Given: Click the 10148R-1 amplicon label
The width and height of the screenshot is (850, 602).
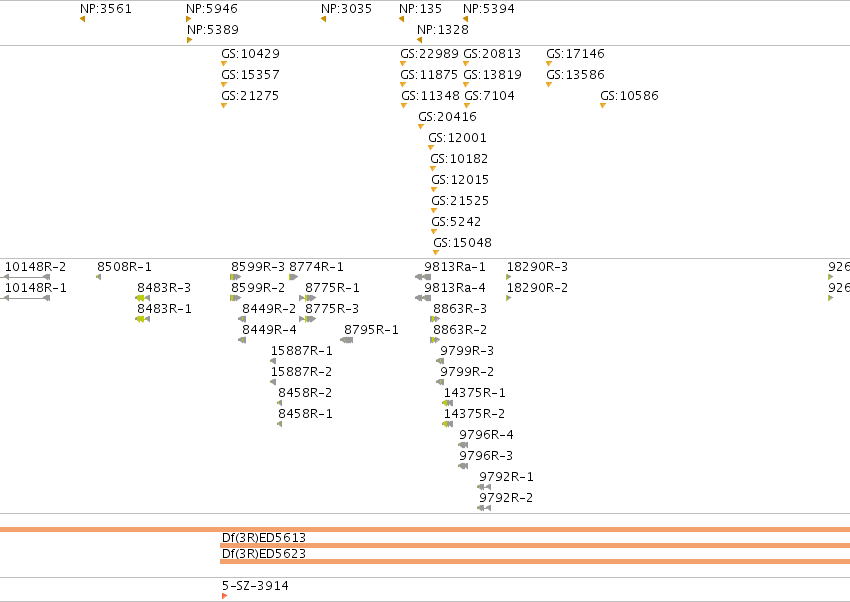Looking at the screenshot, I should (36, 288).
